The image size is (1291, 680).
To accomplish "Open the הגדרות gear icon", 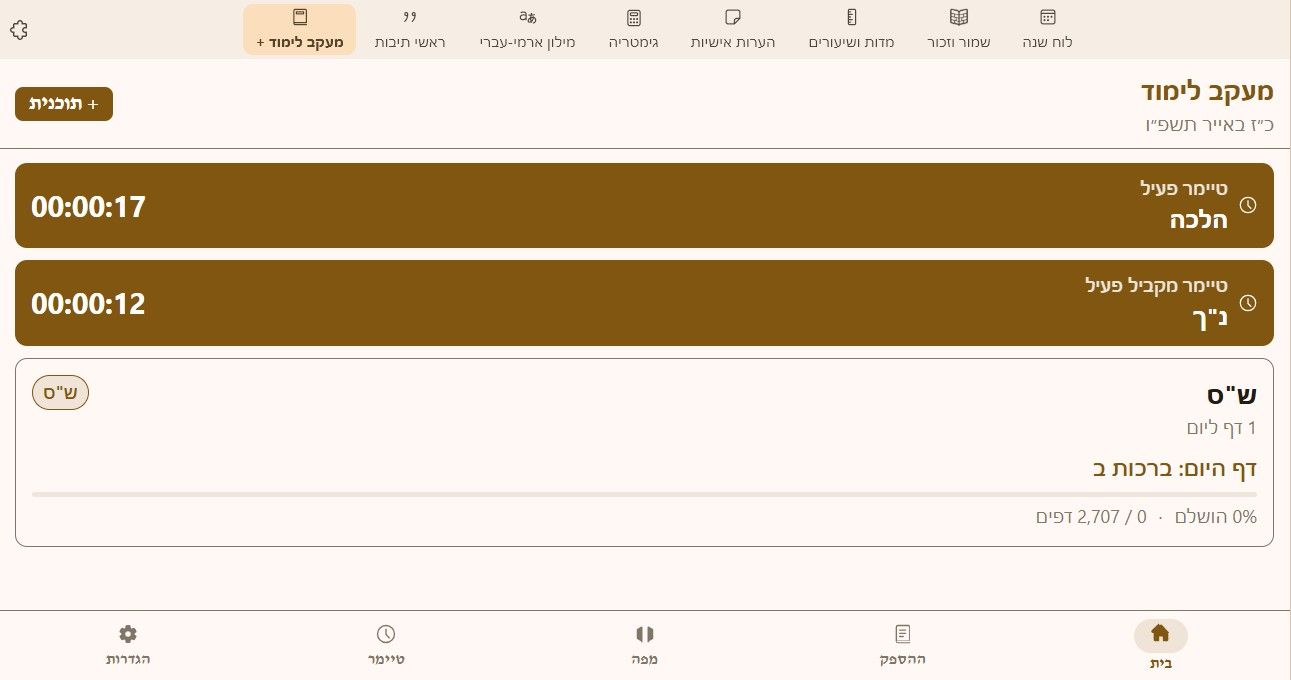I will (x=128, y=634).
